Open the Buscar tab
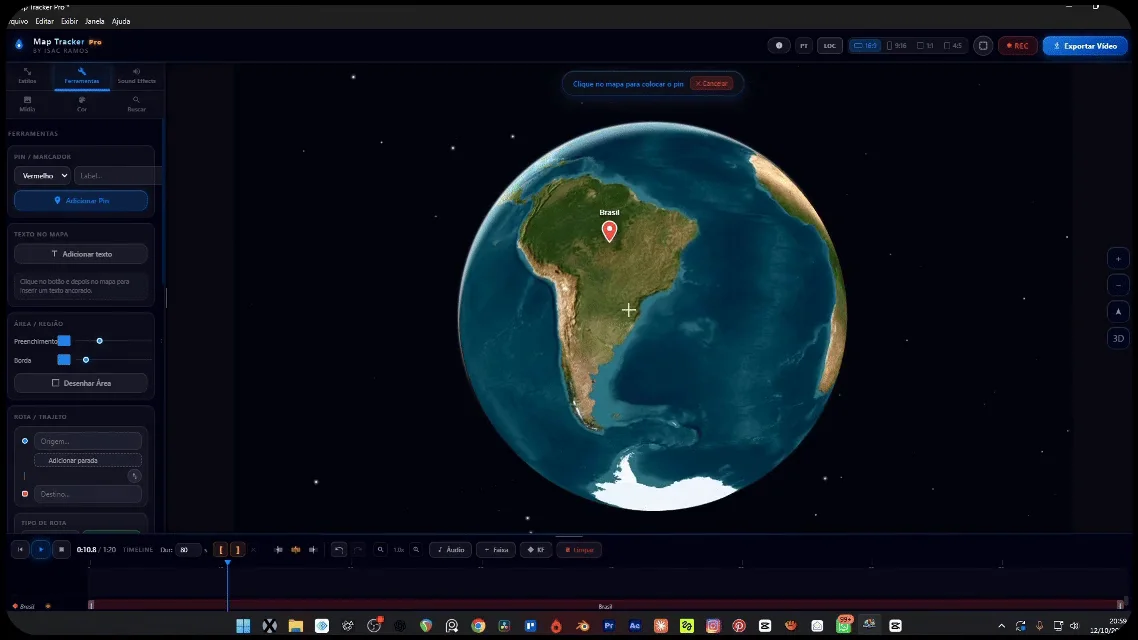The image size is (1138, 640). pos(136,104)
